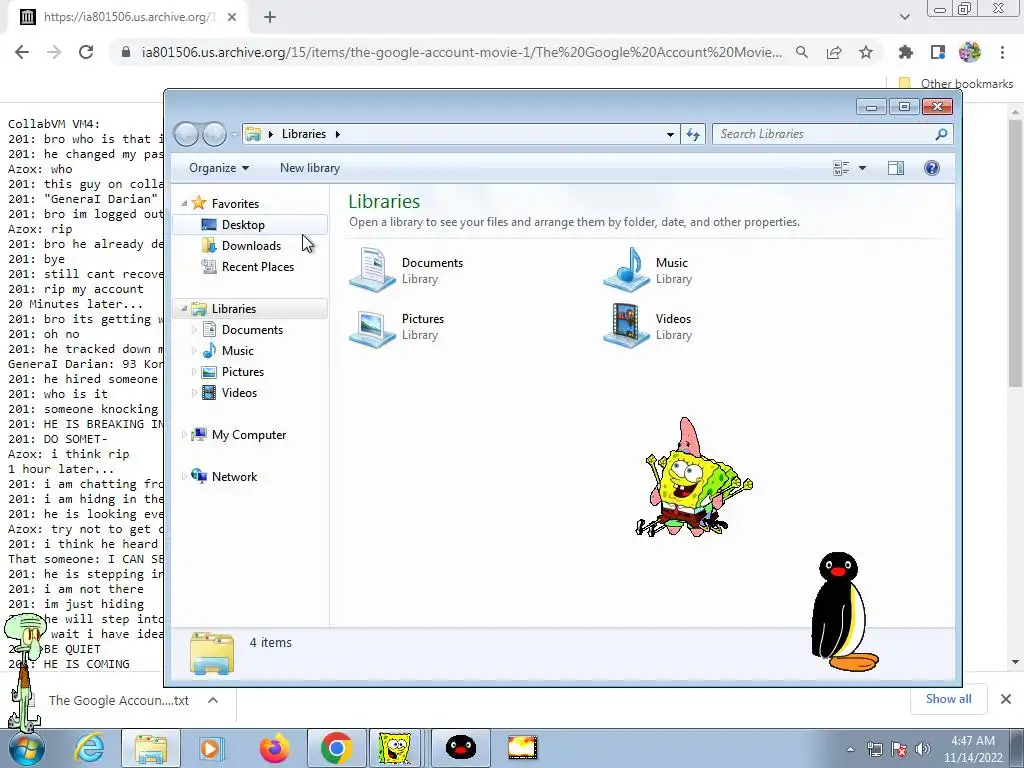The image size is (1024, 768).
Task: Click Chrome zoom magnifier icon
Action: [802, 52]
